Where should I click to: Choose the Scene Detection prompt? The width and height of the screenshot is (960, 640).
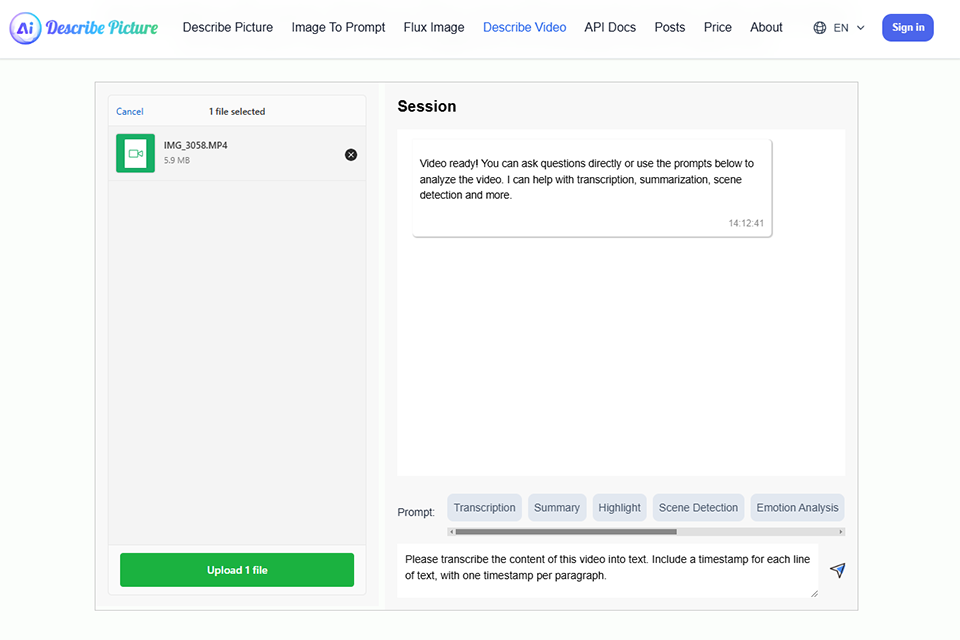(x=700, y=508)
